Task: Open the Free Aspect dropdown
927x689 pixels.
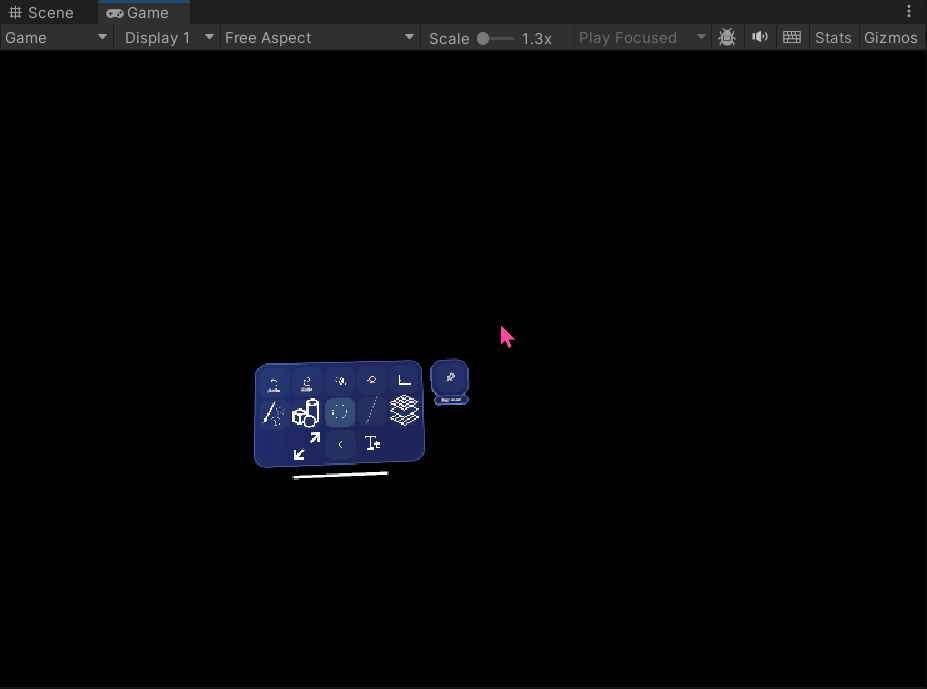Action: coord(319,38)
